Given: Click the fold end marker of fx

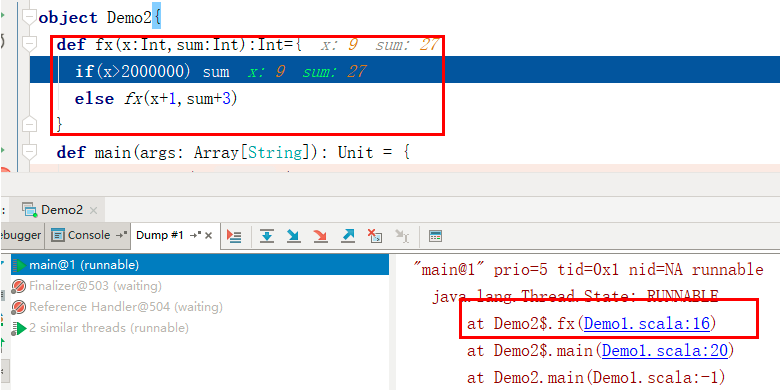Looking at the screenshot, I should 30,124.
